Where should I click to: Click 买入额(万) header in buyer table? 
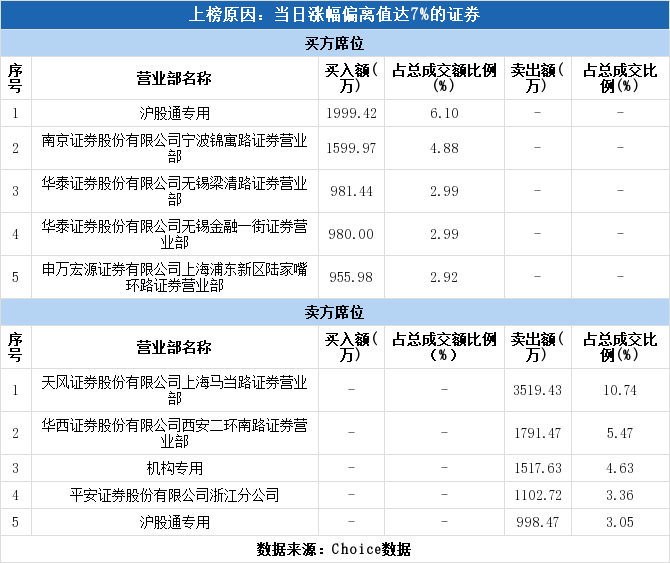pos(351,78)
